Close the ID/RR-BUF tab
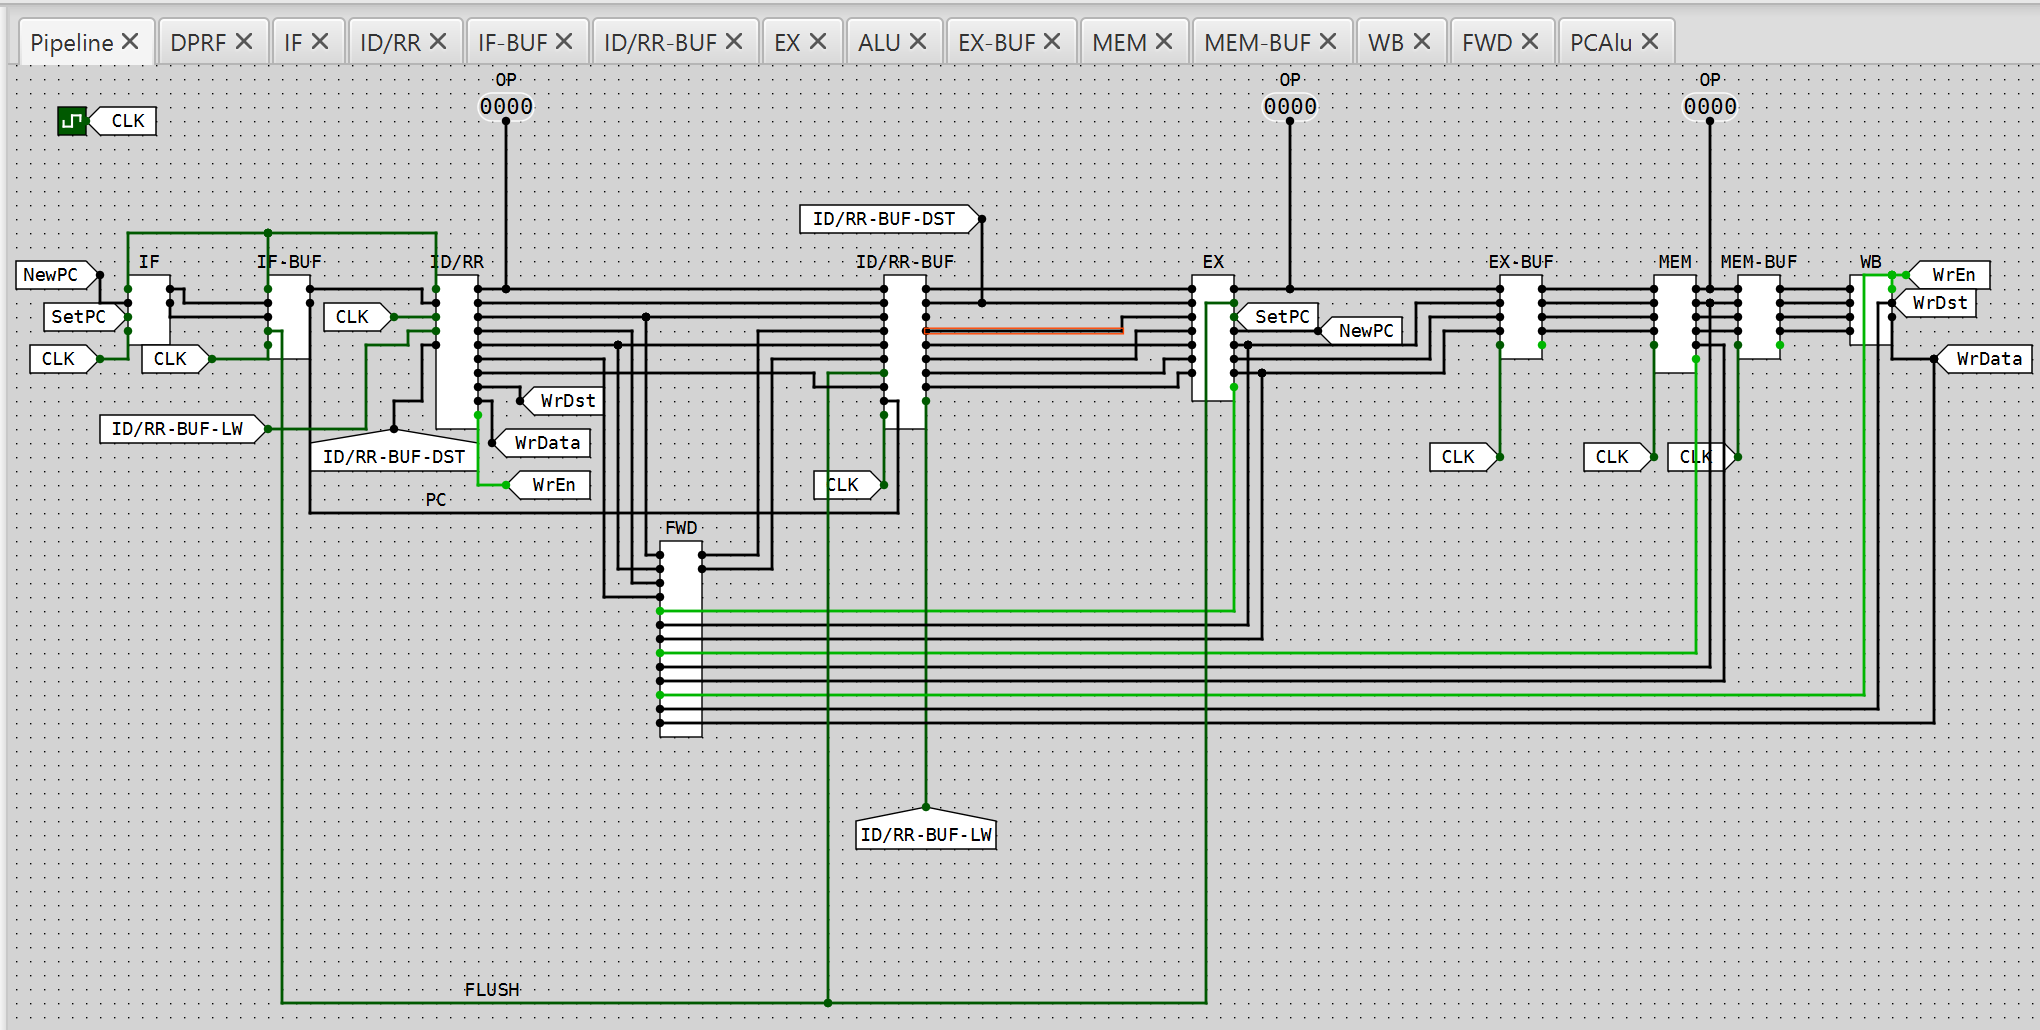 coord(734,41)
